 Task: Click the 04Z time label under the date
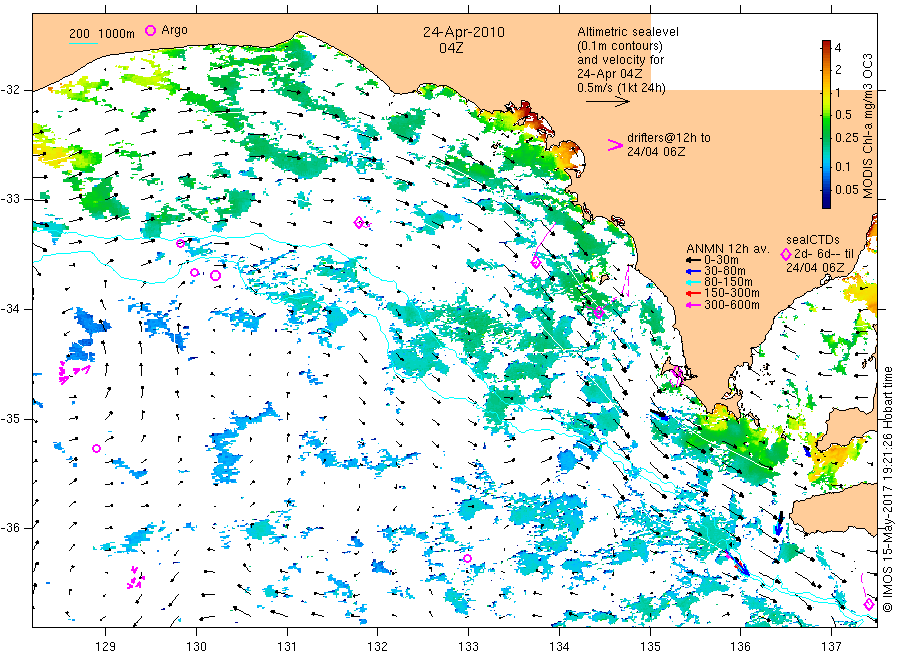coord(451,48)
